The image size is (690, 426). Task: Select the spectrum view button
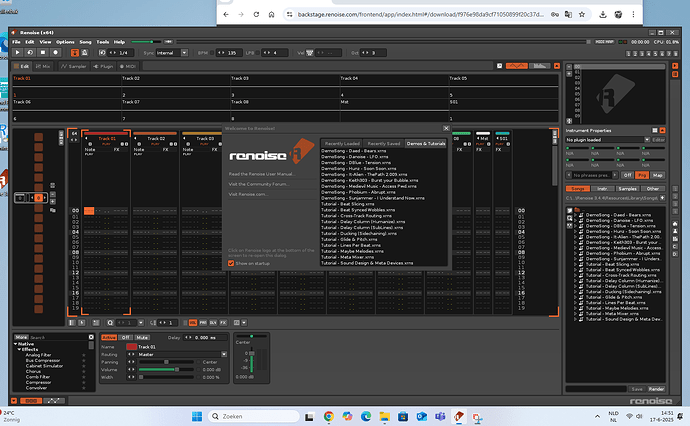point(540,66)
